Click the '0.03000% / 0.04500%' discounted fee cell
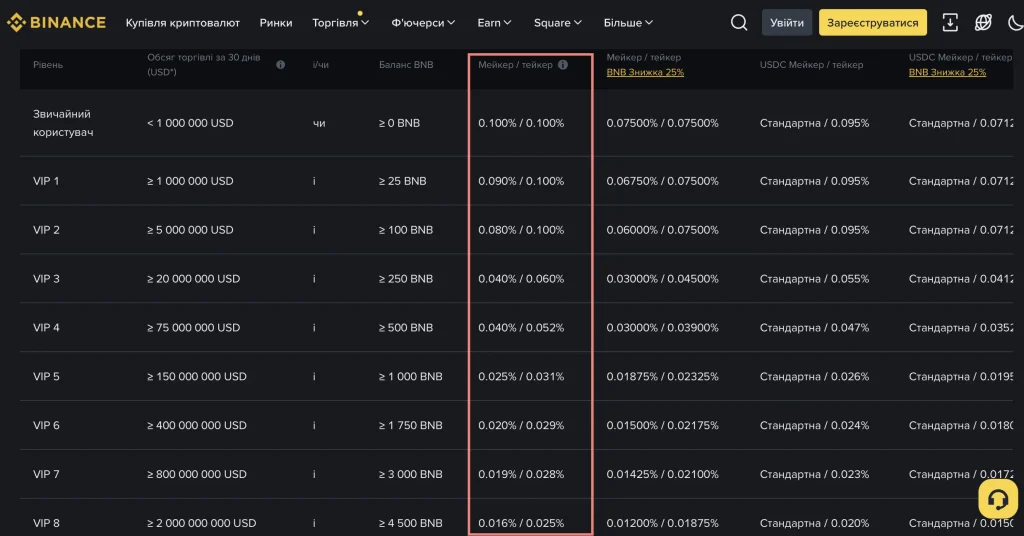The width and height of the screenshot is (1024, 536). tap(662, 279)
